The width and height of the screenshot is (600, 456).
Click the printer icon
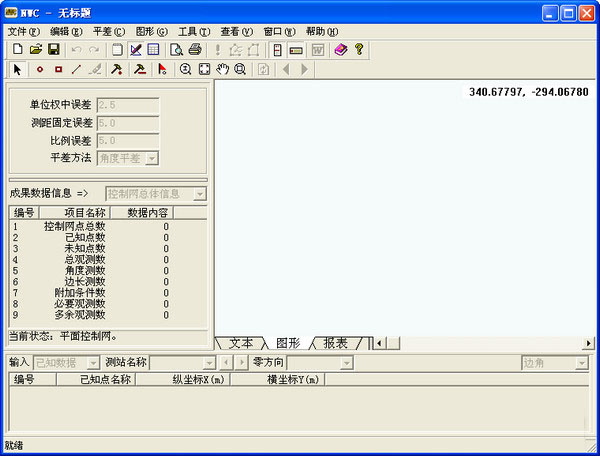click(x=195, y=49)
